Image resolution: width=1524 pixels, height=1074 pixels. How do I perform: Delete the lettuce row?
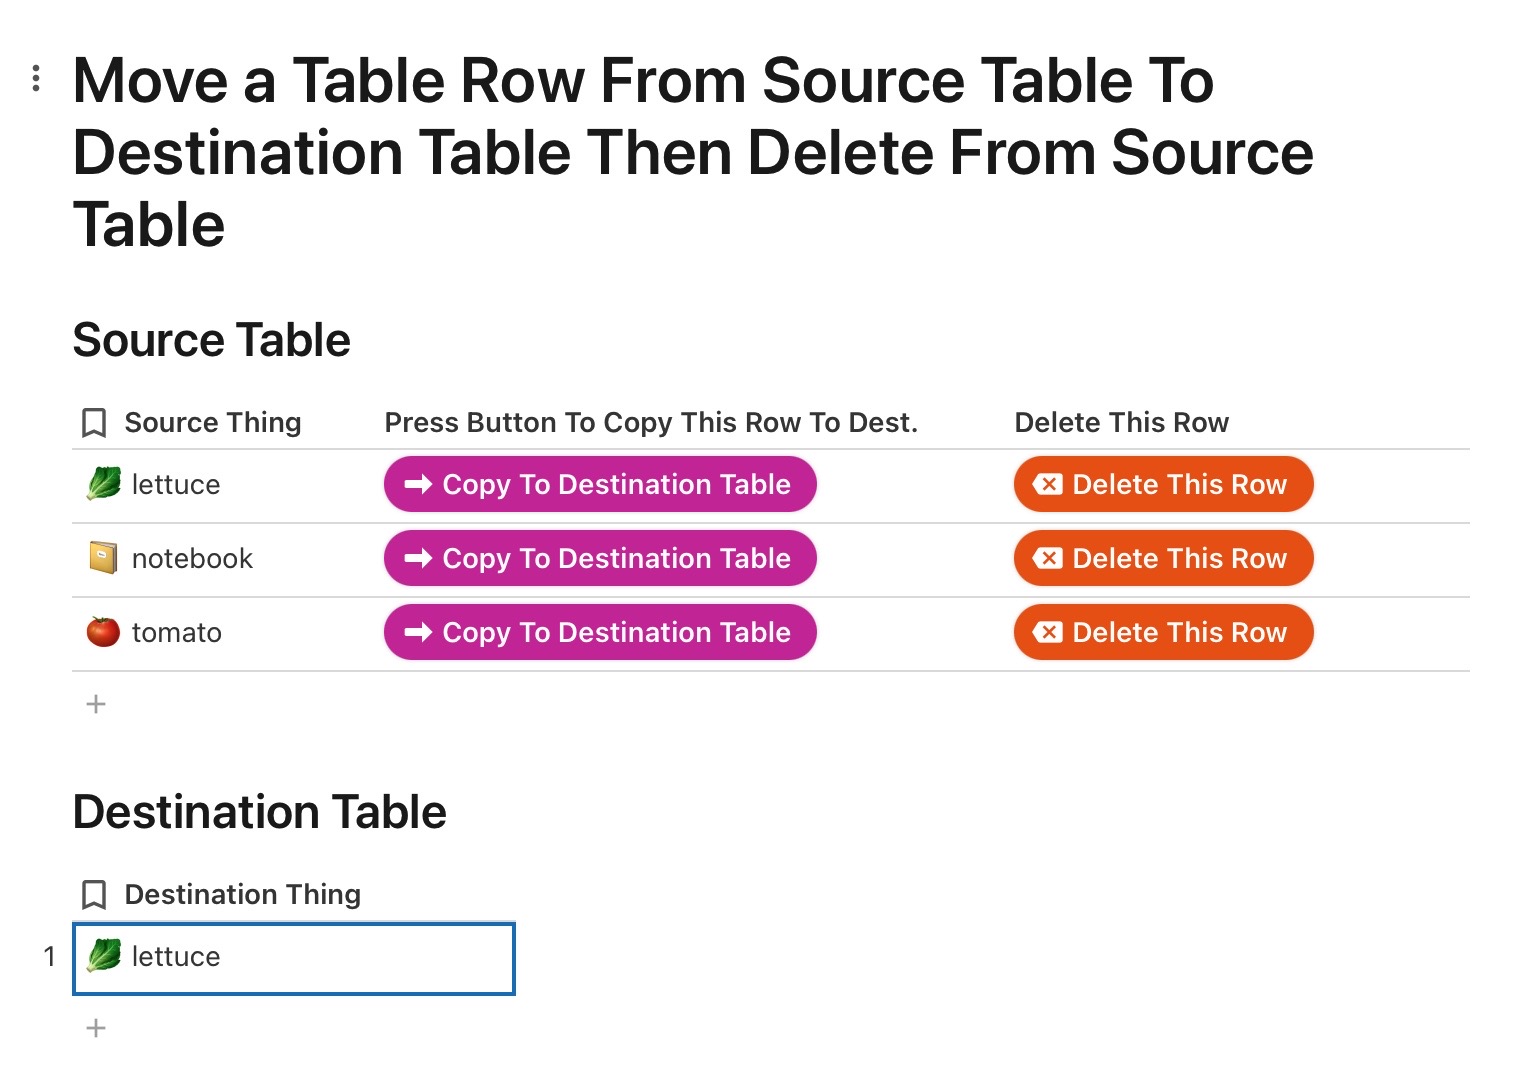click(1163, 484)
